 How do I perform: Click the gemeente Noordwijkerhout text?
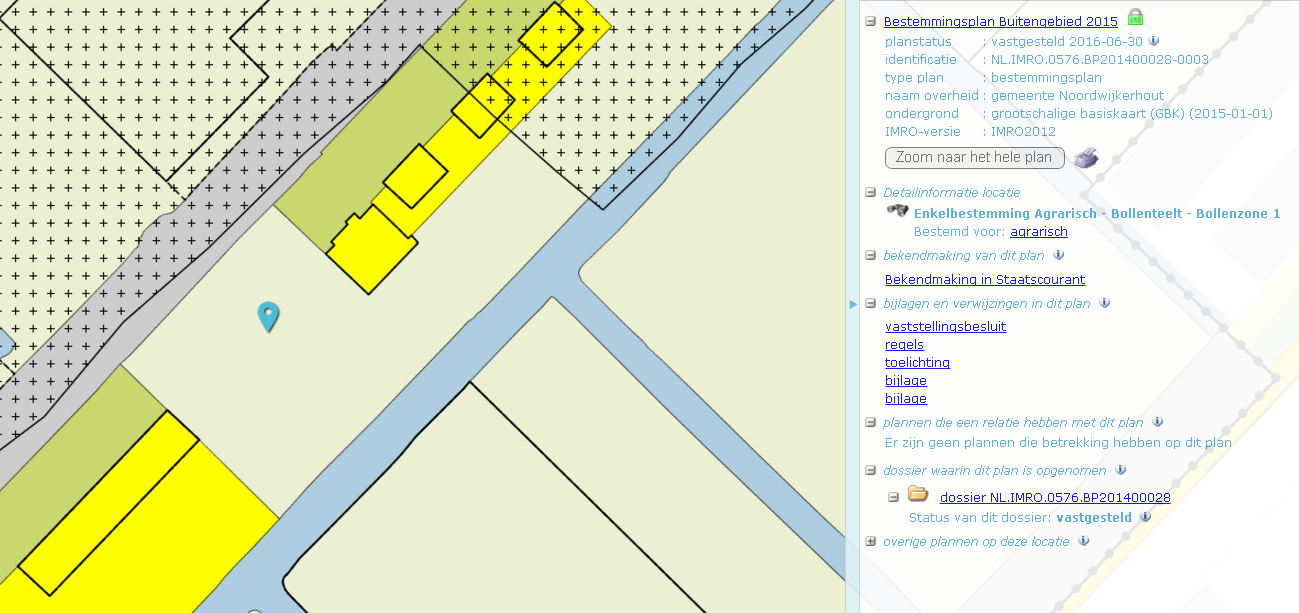pyautogui.click(x=1078, y=95)
